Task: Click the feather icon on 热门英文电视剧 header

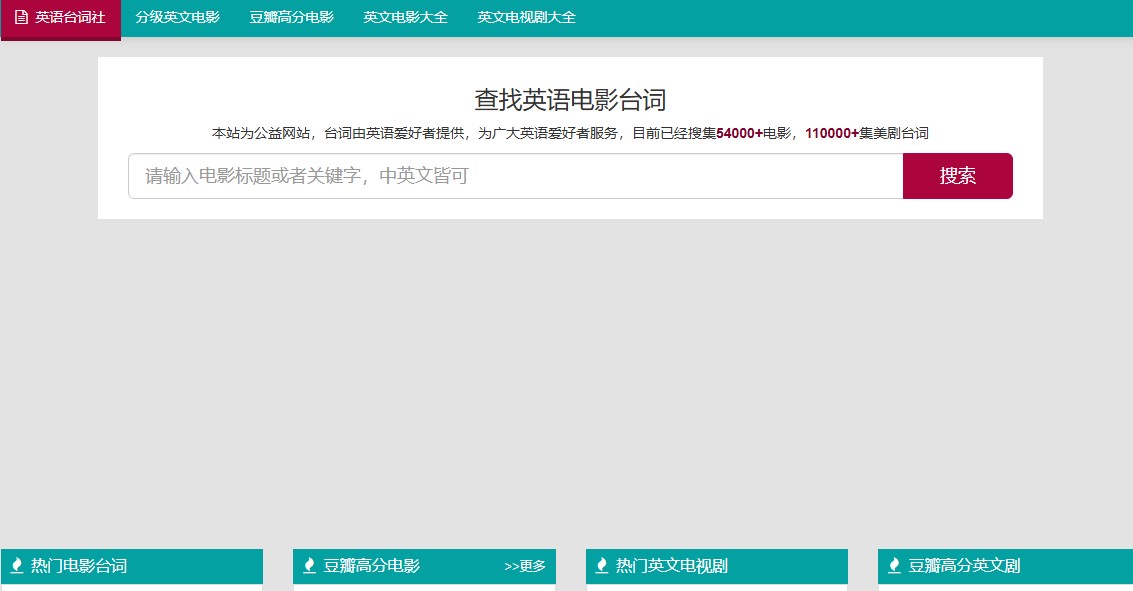Action: 600,565
